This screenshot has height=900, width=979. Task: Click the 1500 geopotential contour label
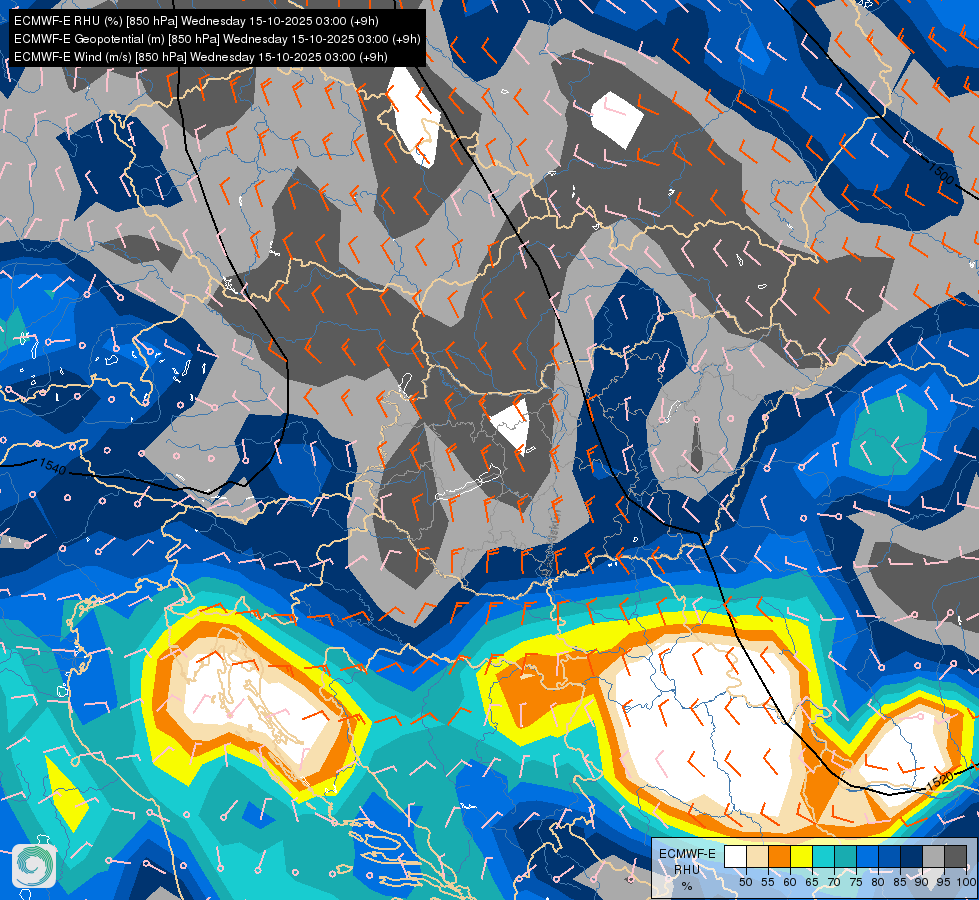pyautogui.click(x=942, y=174)
